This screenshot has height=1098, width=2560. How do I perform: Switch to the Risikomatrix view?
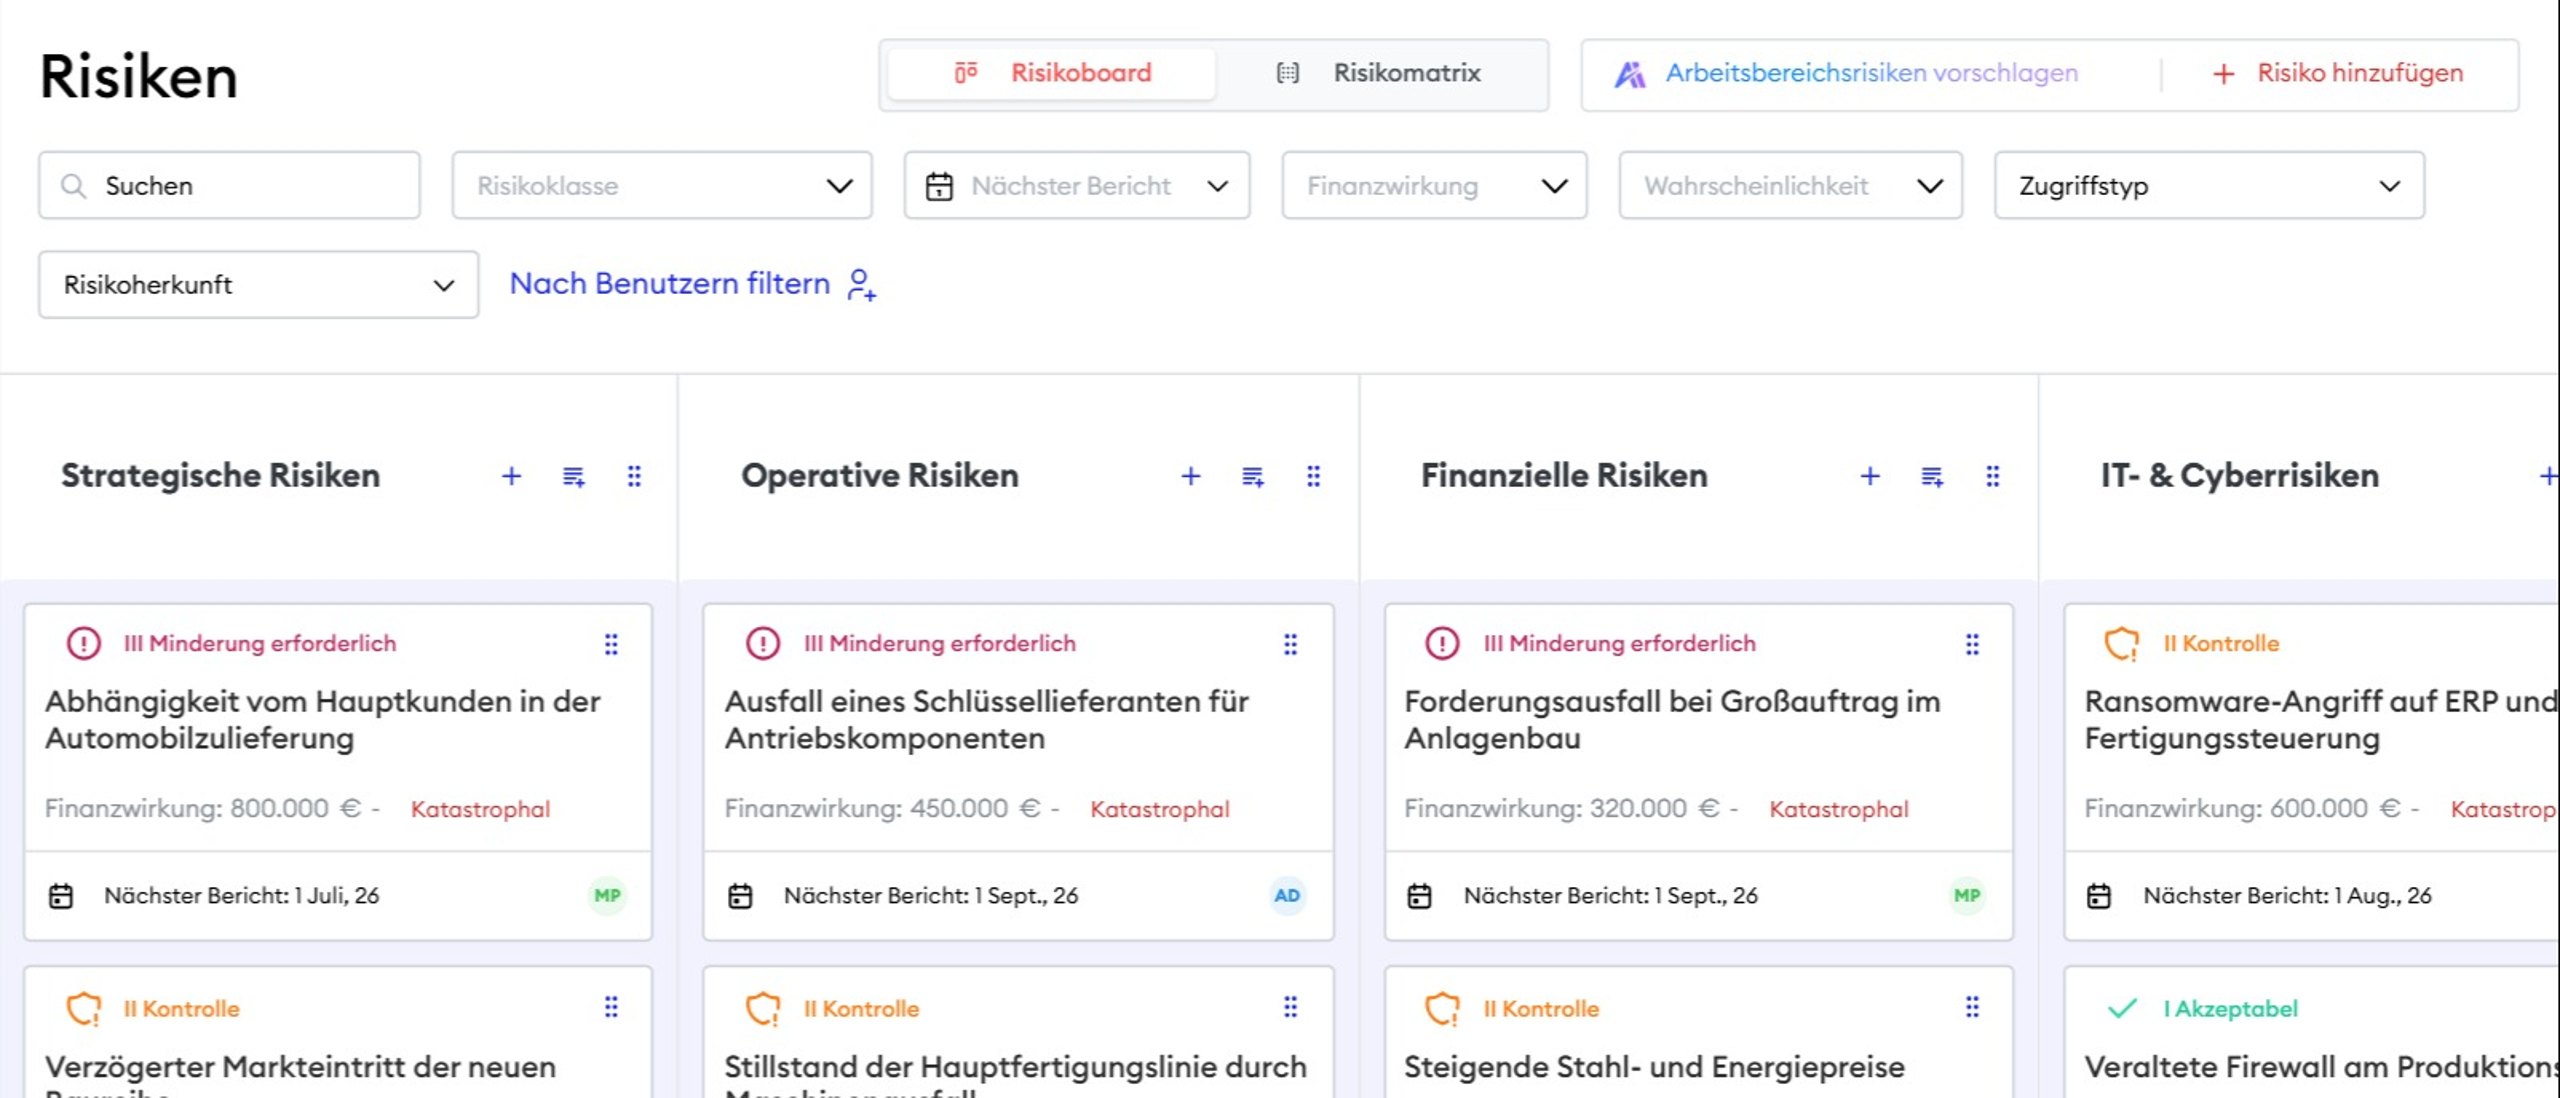pyautogui.click(x=1379, y=73)
